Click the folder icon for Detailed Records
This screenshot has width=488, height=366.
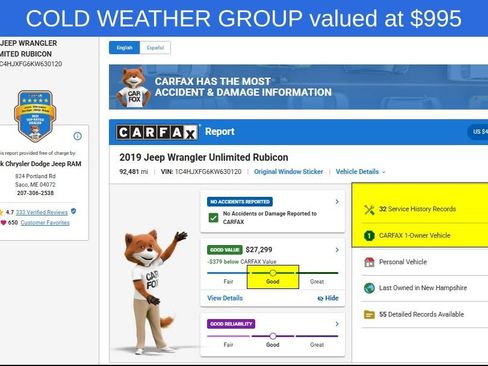click(369, 314)
